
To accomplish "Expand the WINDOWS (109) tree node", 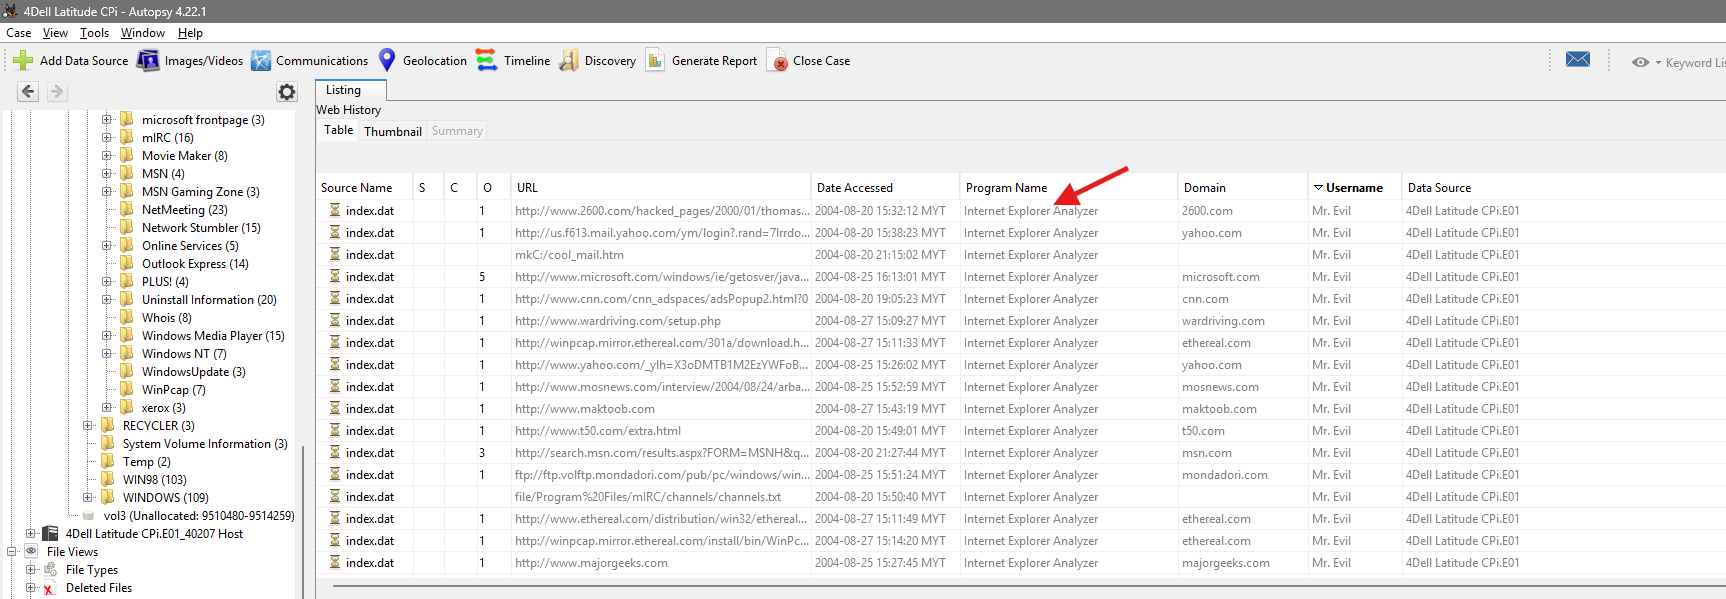I will click(x=87, y=498).
